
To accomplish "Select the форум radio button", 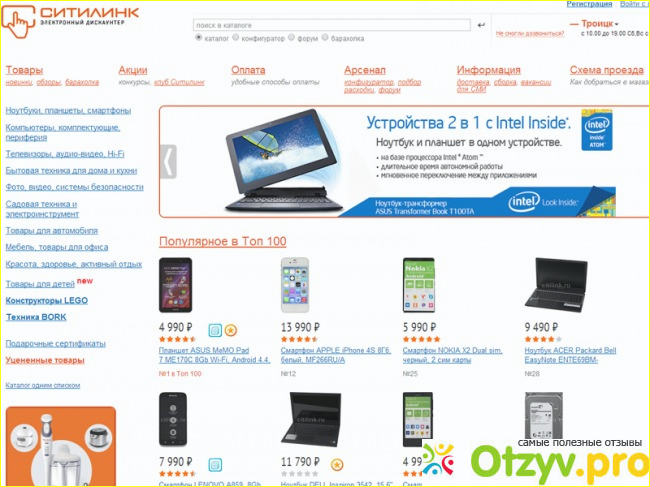I will tap(291, 38).
